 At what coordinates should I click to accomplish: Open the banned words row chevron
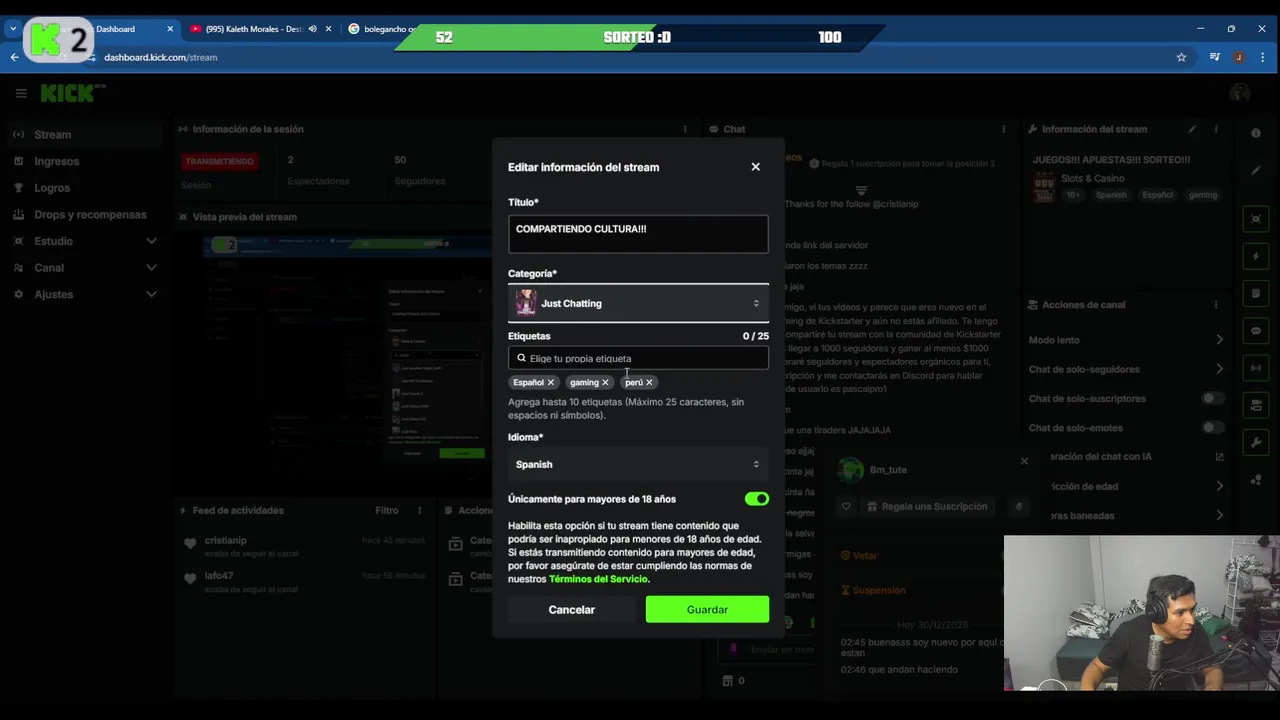pos(1219,516)
